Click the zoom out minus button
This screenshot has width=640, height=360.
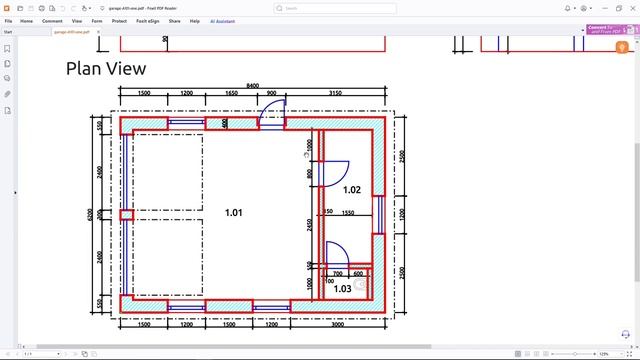pyautogui.click(x=553, y=354)
